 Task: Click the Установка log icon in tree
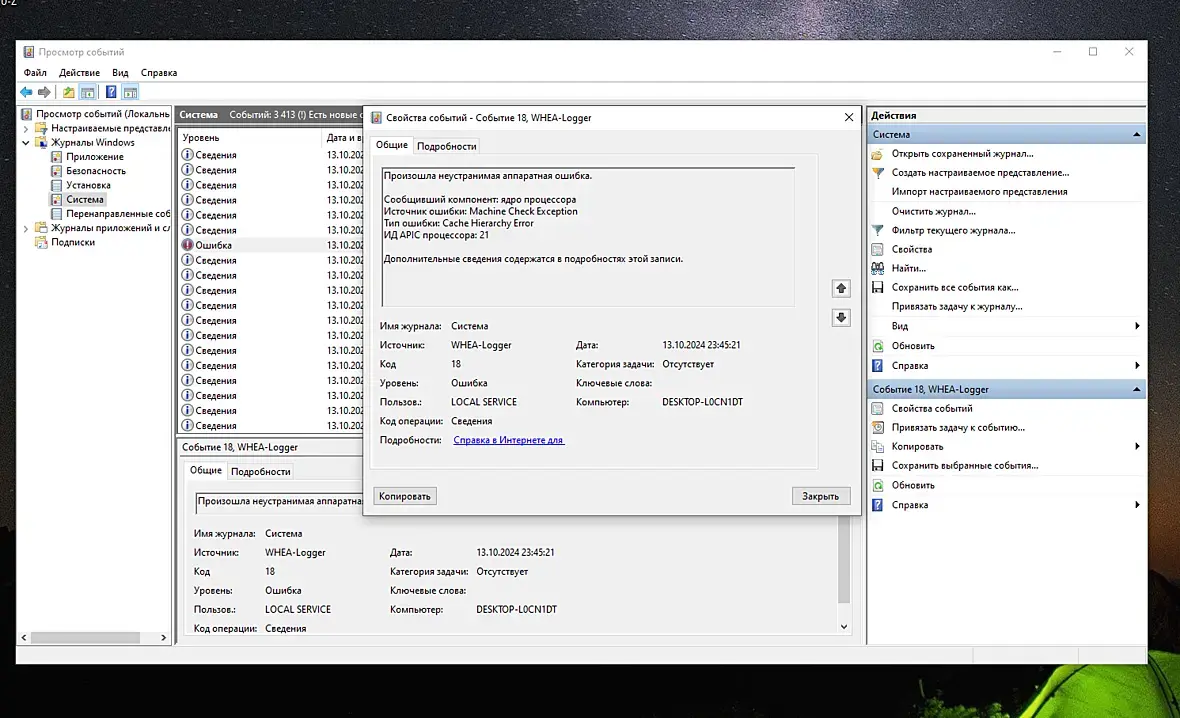pos(56,185)
